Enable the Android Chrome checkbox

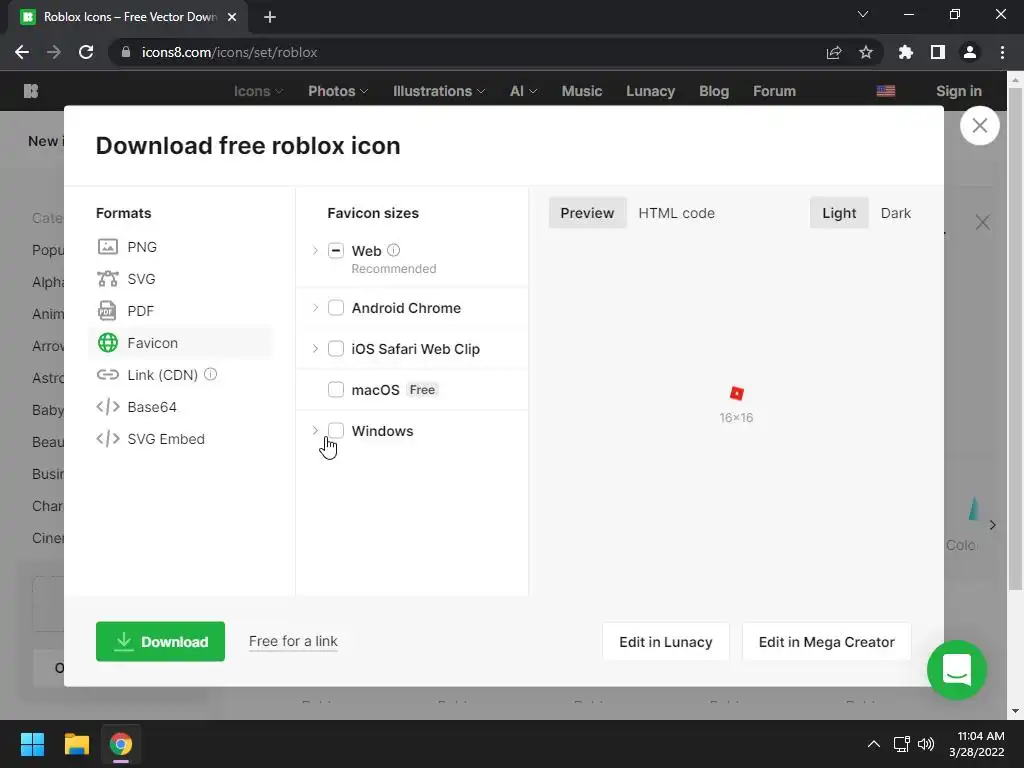point(336,308)
